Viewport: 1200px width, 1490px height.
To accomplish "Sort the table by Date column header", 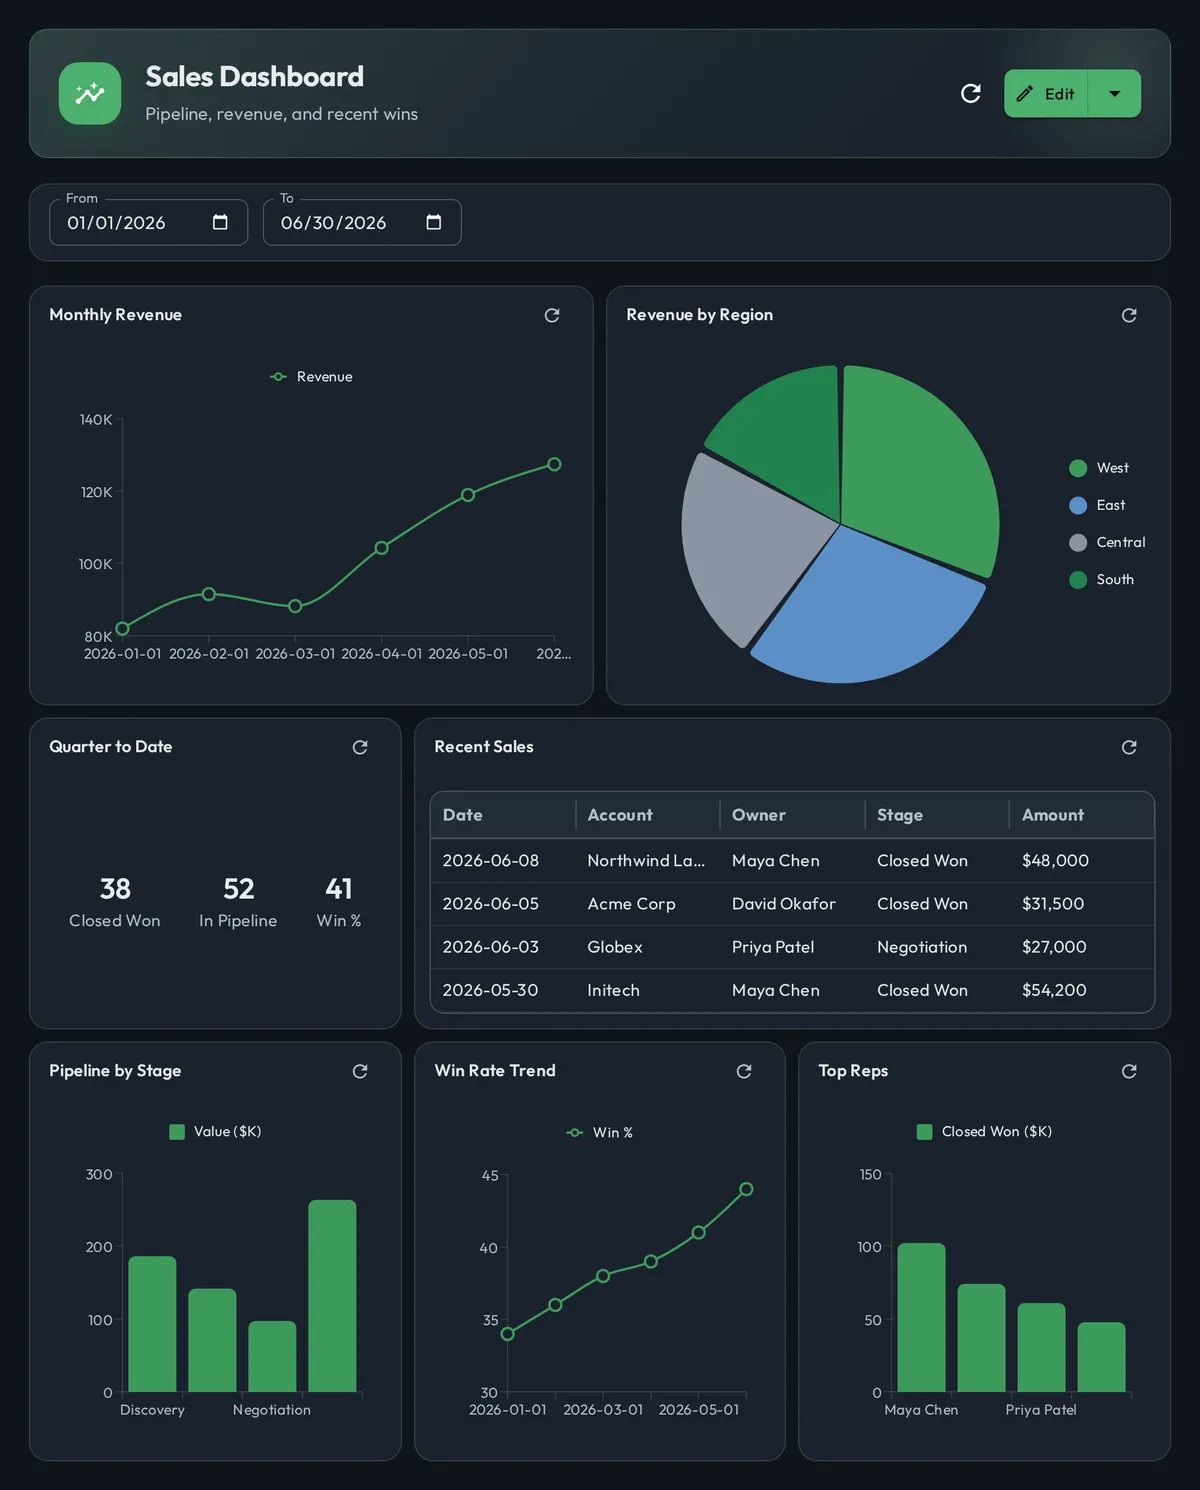I will click(x=503, y=815).
